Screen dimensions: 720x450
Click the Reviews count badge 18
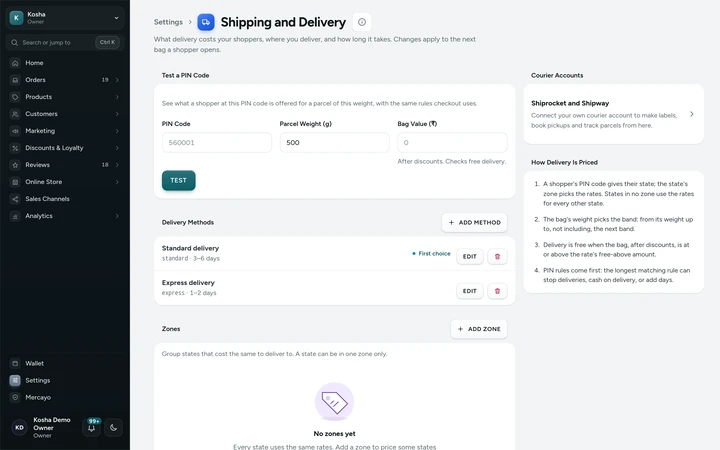tap(105, 165)
